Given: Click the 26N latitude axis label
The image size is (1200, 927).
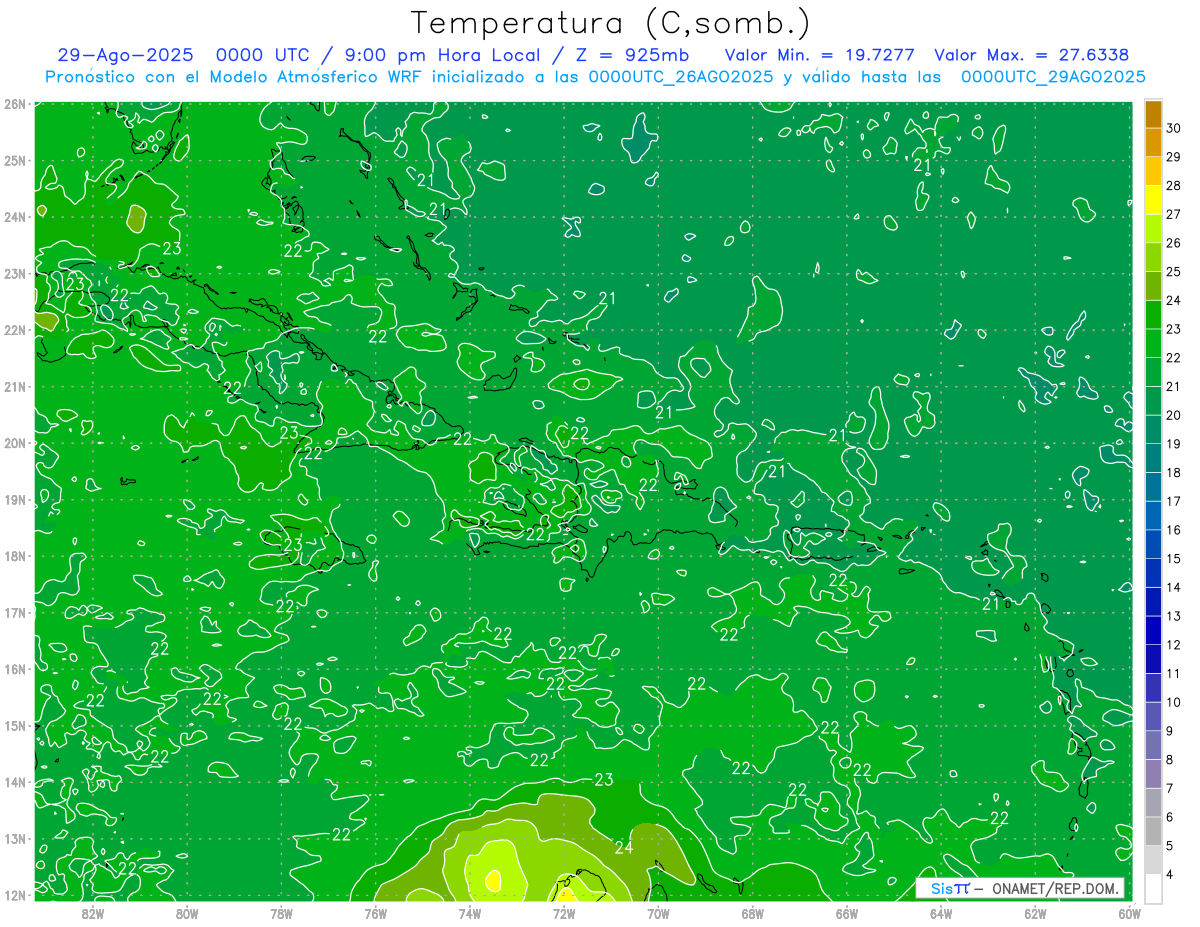Looking at the screenshot, I should coord(14,104).
